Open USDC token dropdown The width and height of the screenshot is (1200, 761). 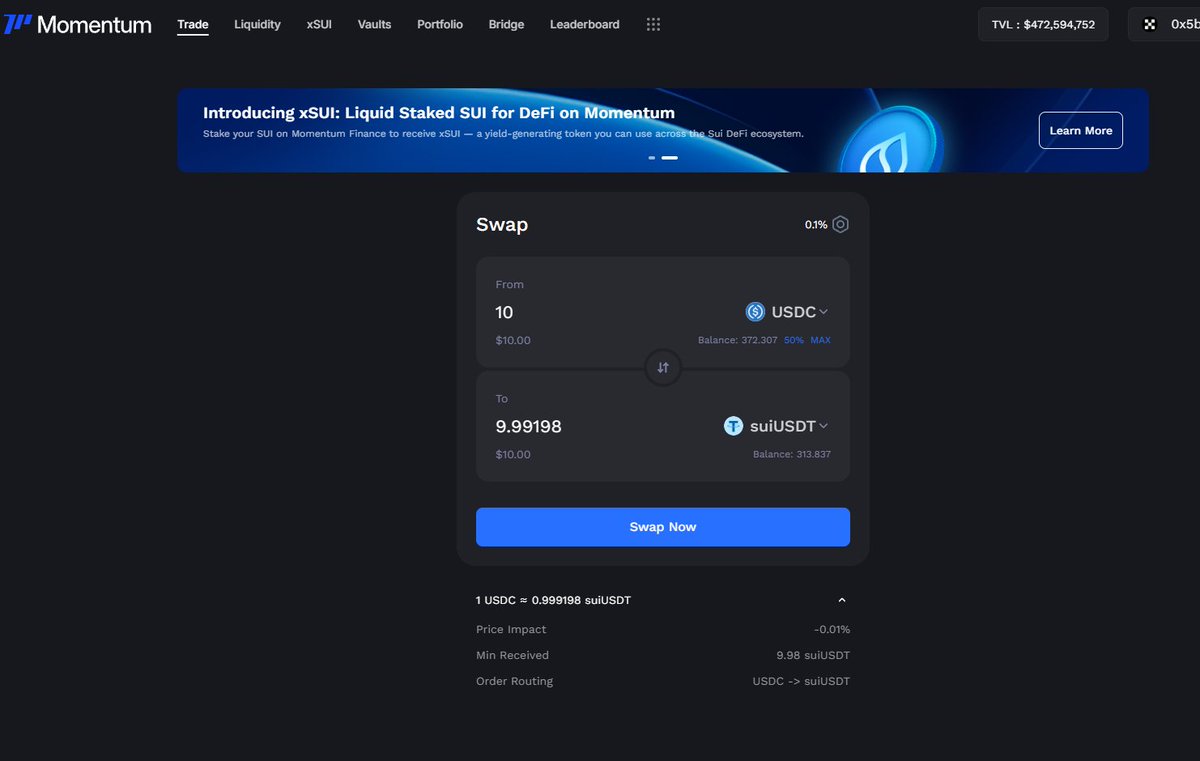pos(787,312)
